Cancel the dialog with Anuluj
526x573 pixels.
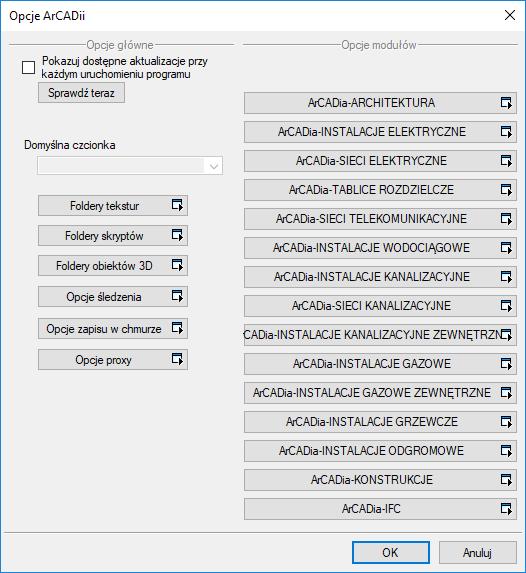[477, 553]
